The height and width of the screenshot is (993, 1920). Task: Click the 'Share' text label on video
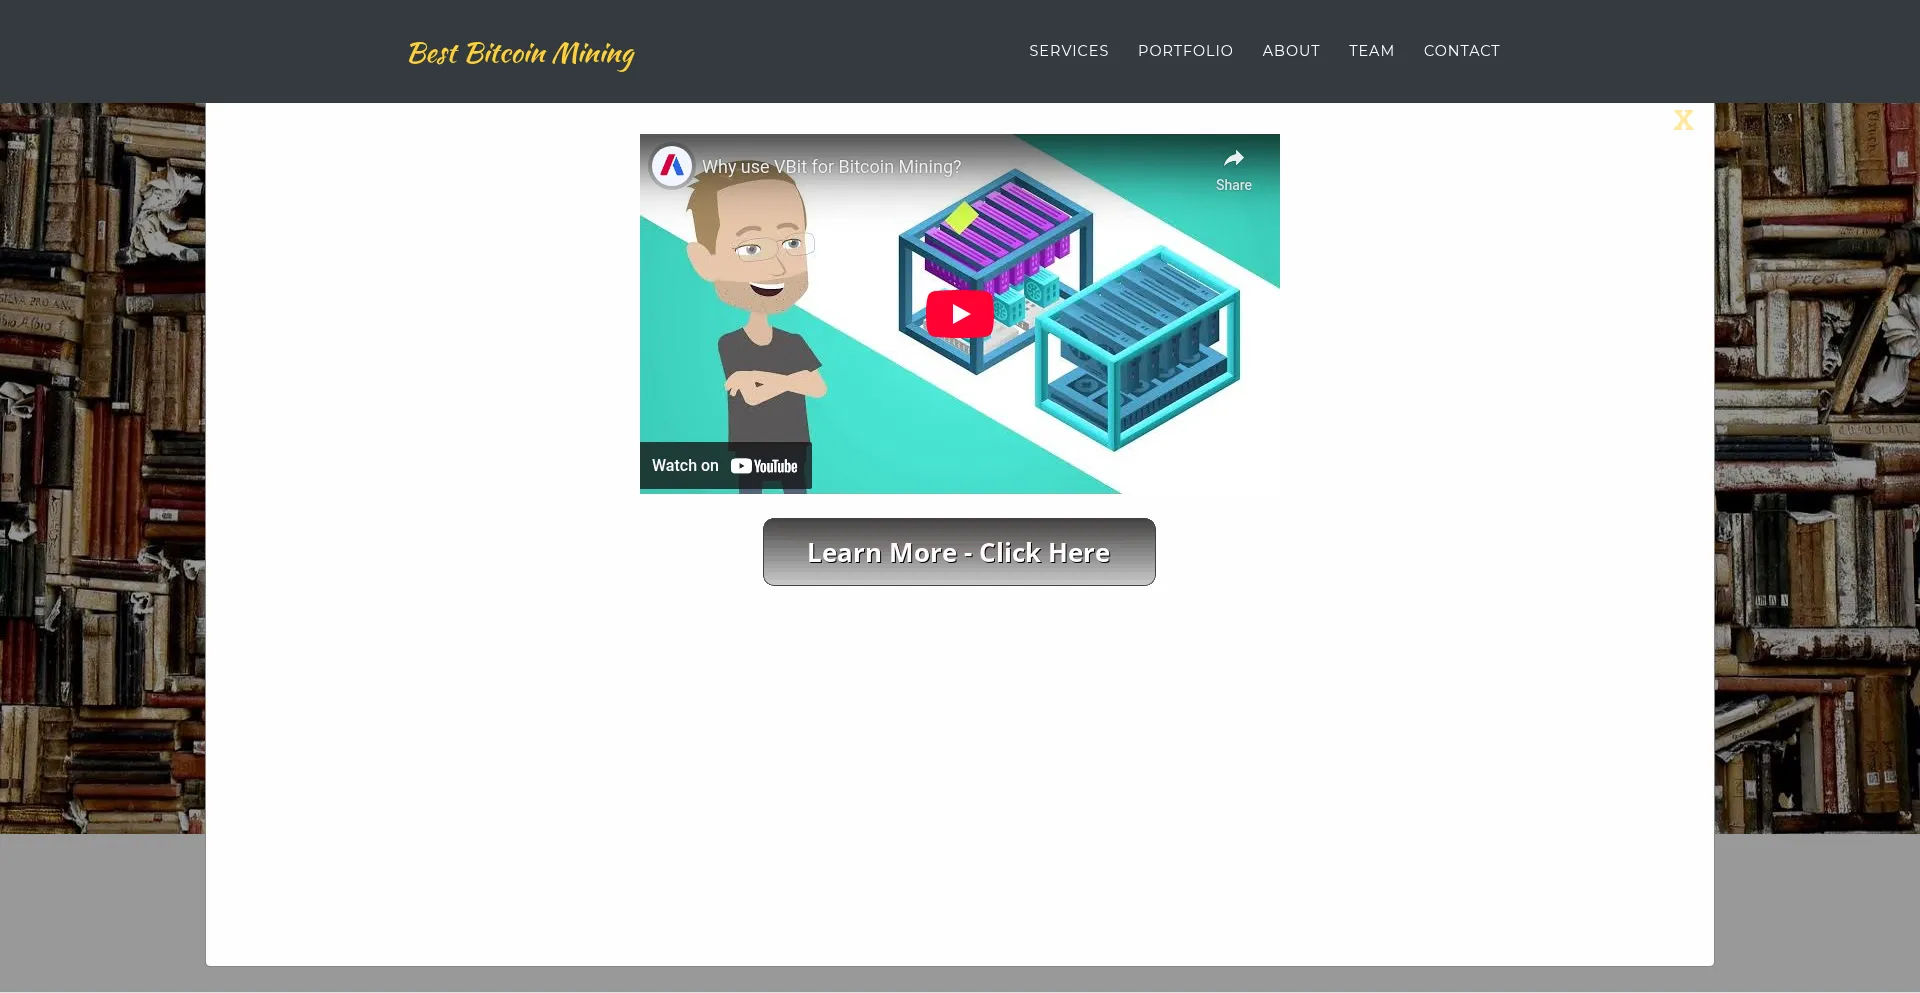(1233, 185)
